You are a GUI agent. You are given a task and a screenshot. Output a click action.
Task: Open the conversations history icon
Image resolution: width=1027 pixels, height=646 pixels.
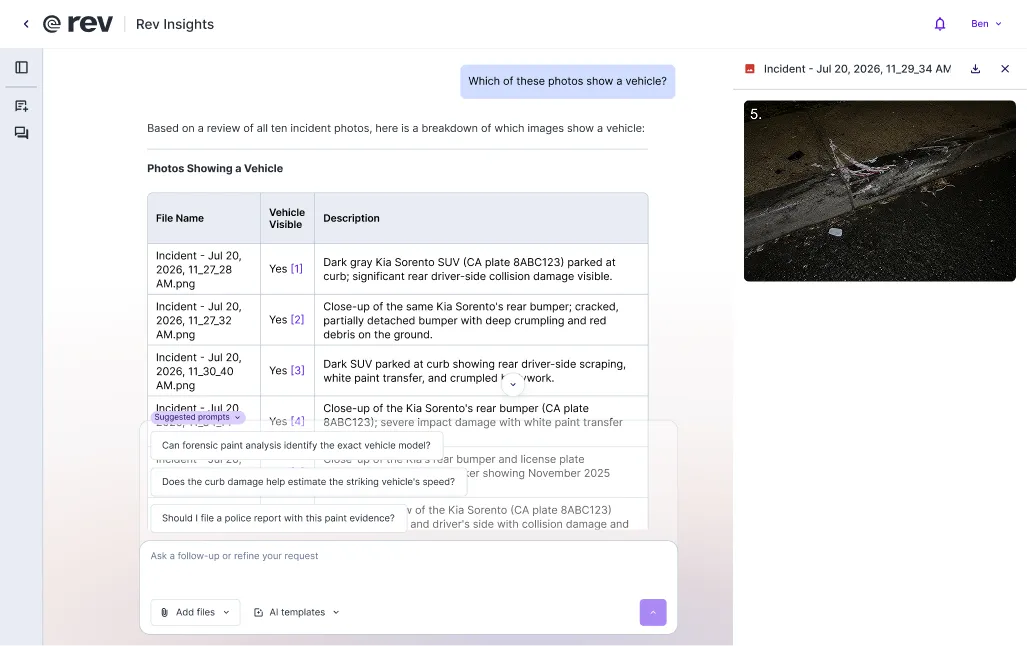coord(22,133)
